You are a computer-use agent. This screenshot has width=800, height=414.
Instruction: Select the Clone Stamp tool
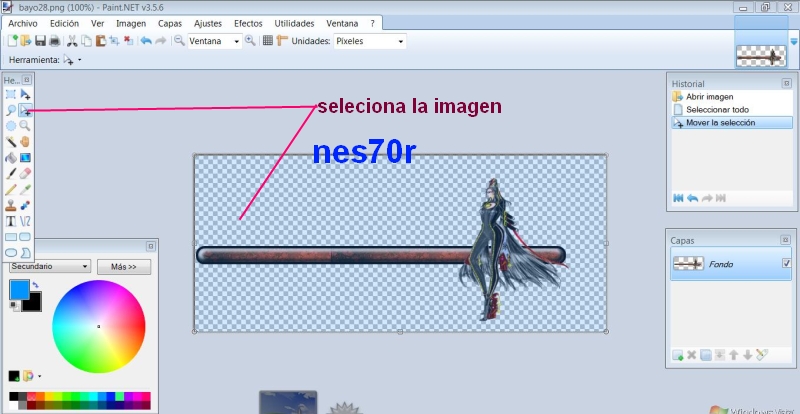click(11, 205)
